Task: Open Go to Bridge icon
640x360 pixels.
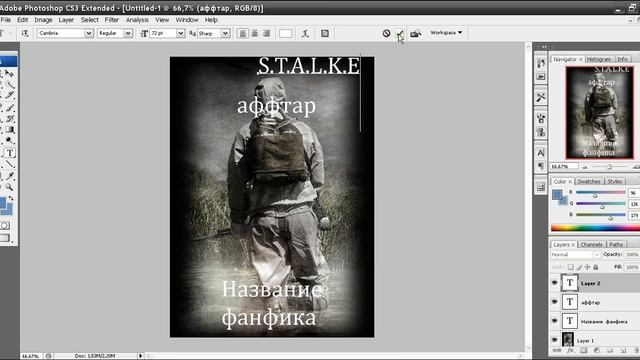Action: click(x=416, y=33)
